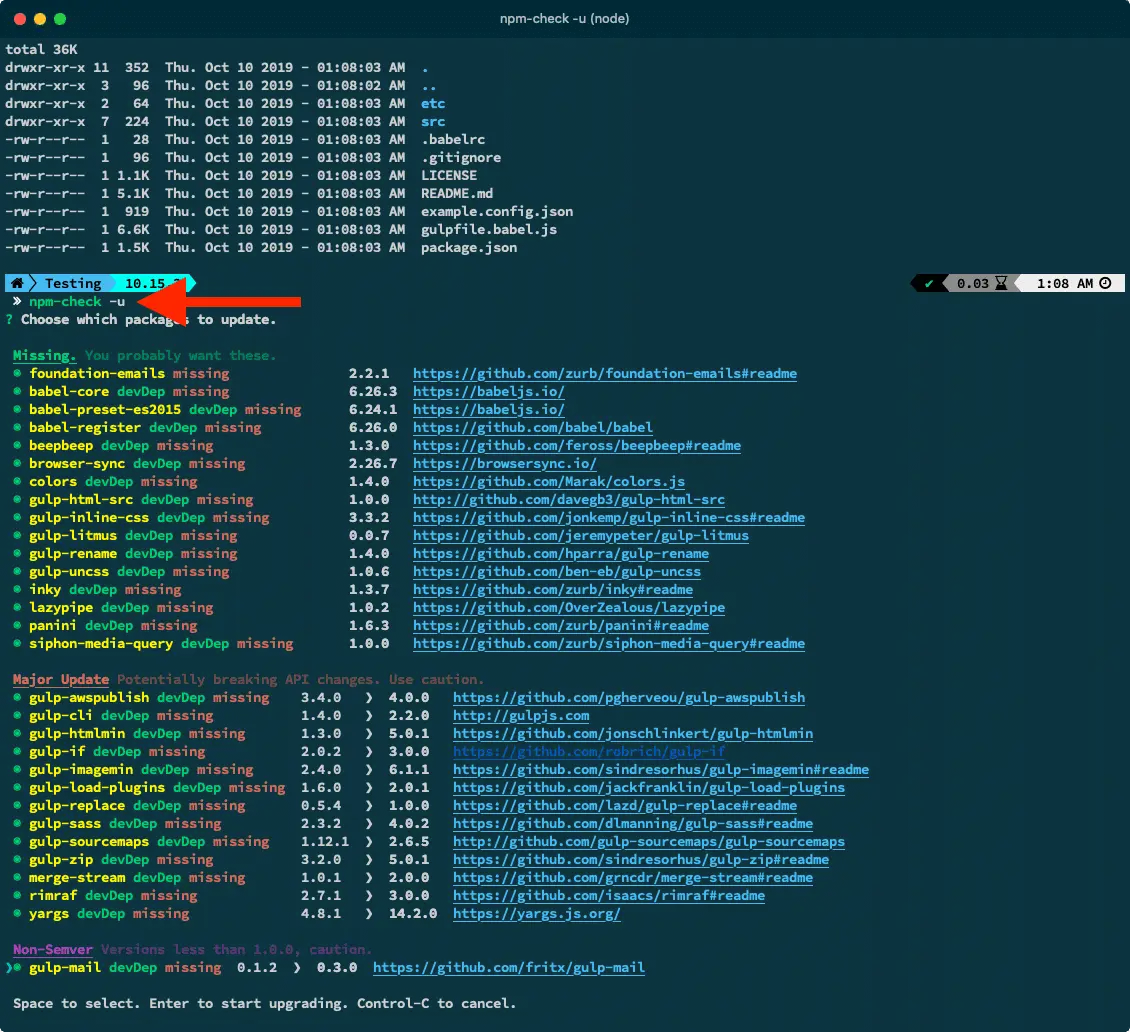Click the inky package name
Image resolution: width=1130 pixels, height=1032 pixels.
(45, 590)
